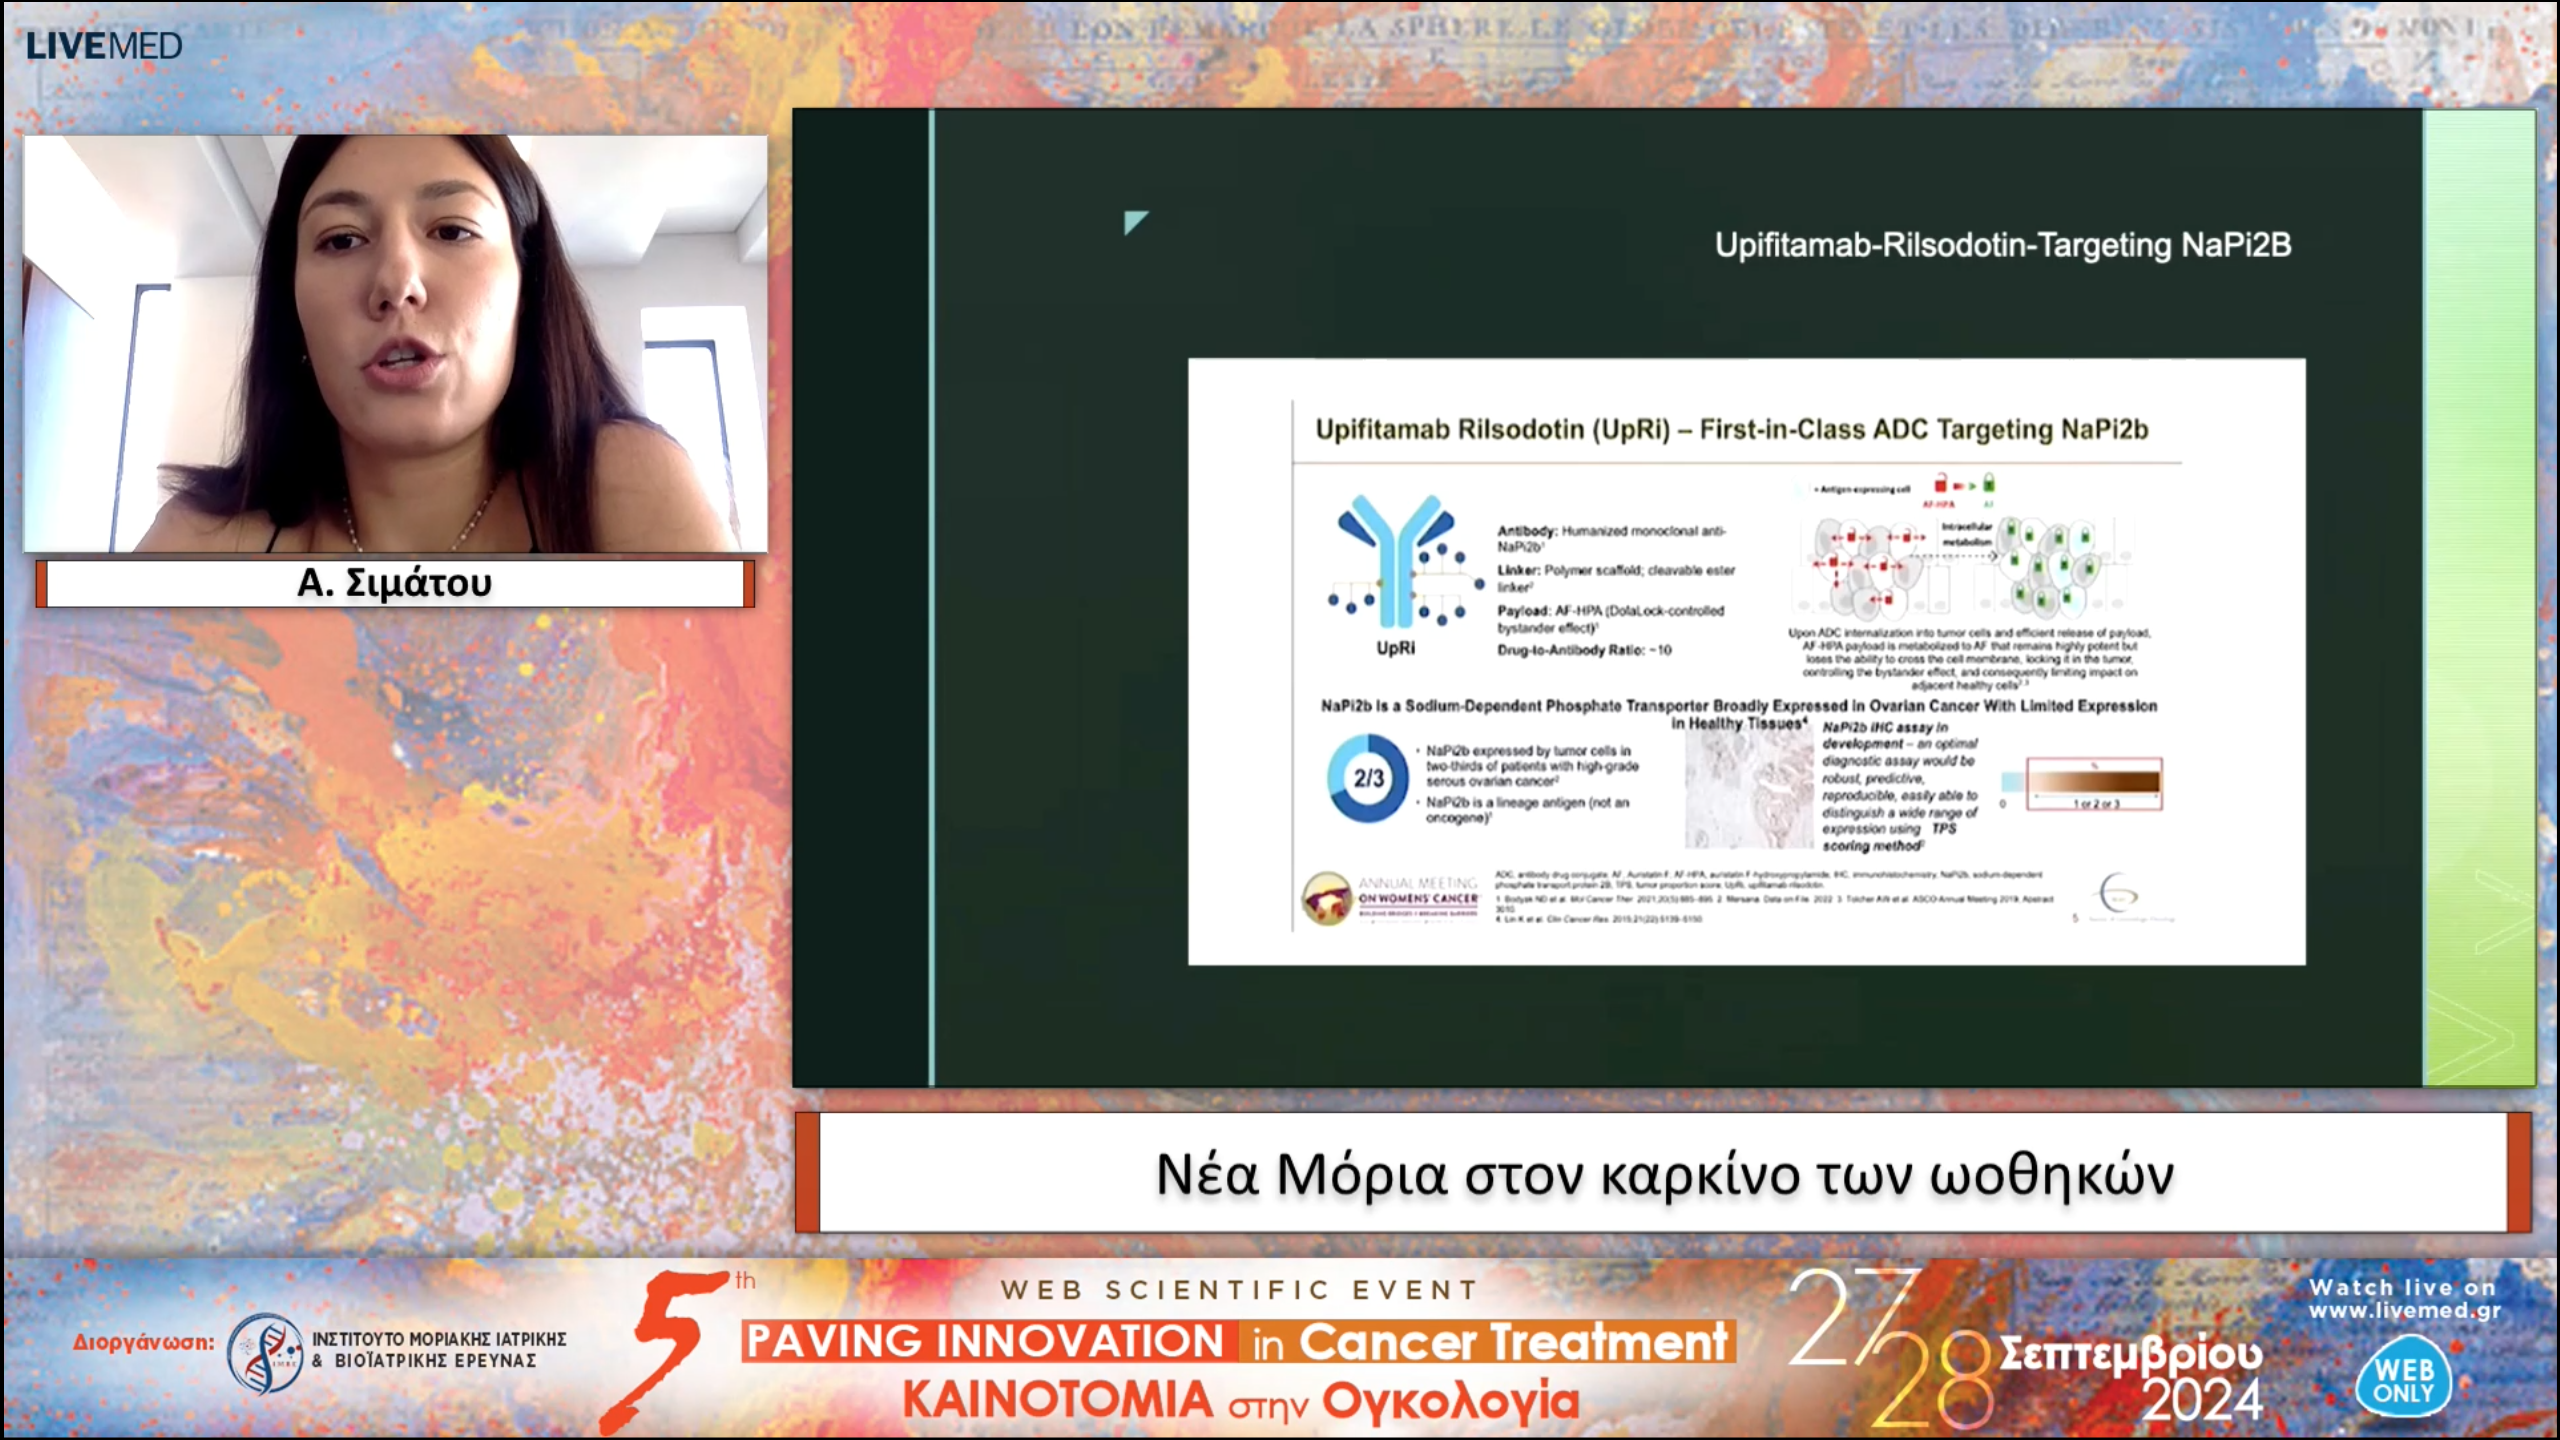The width and height of the screenshot is (2560, 1440).
Task: Click the embedded UpRi slide image
Action: [1746, 661]
